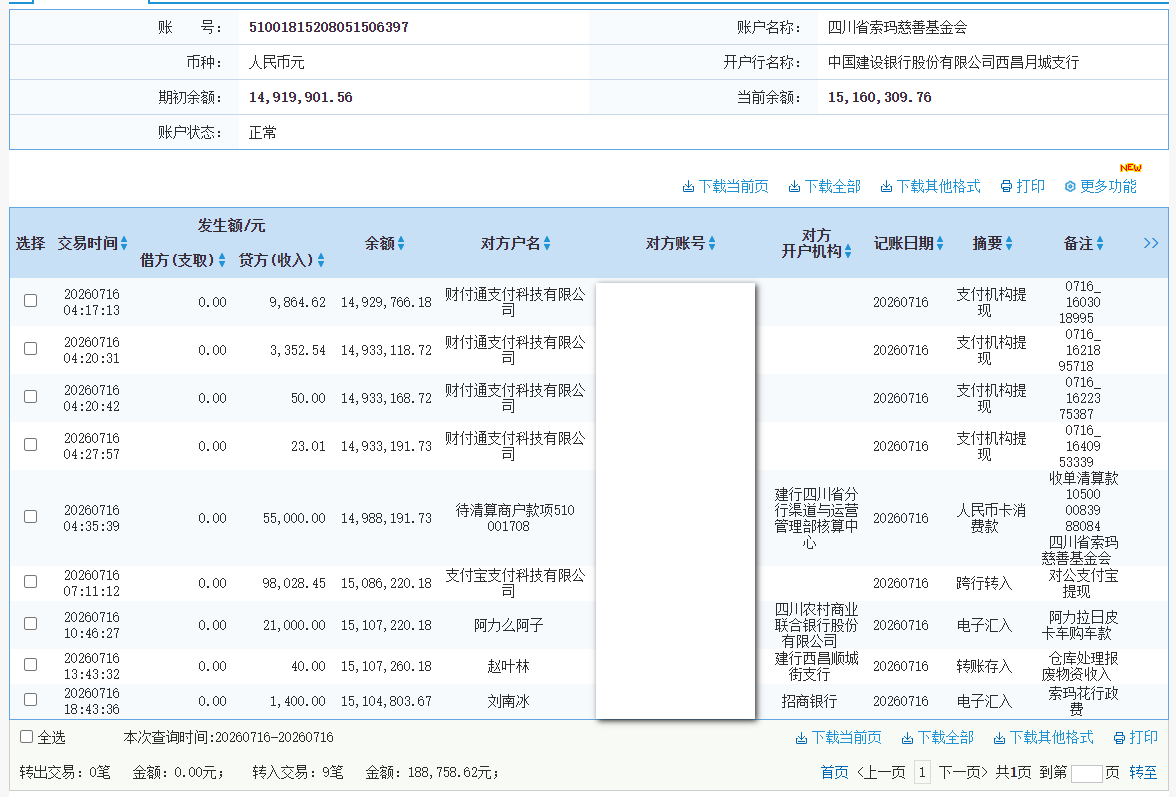The image size is (1176, 797).
Task: Click bottom 下载其他格式 link
Action: pyautogui.click(x=1052, y=738)
